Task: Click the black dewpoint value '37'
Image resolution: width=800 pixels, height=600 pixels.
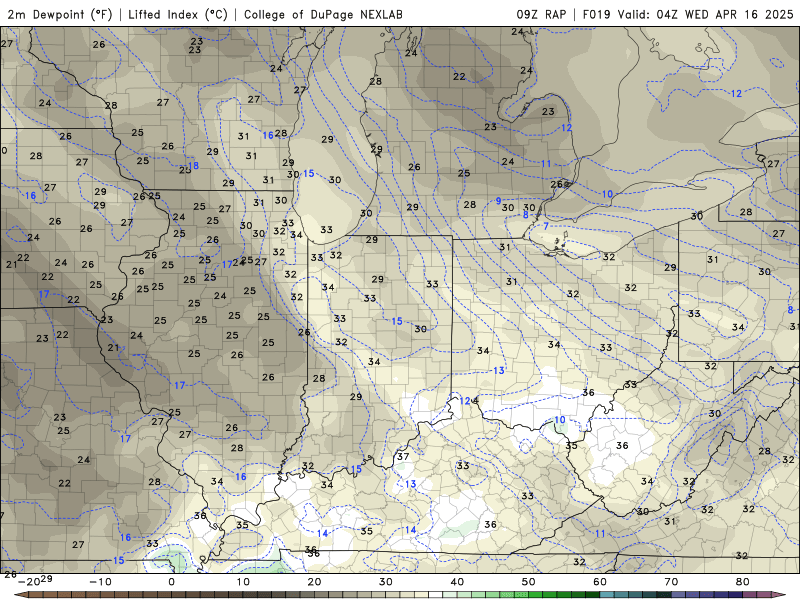Action: [403, 456]
